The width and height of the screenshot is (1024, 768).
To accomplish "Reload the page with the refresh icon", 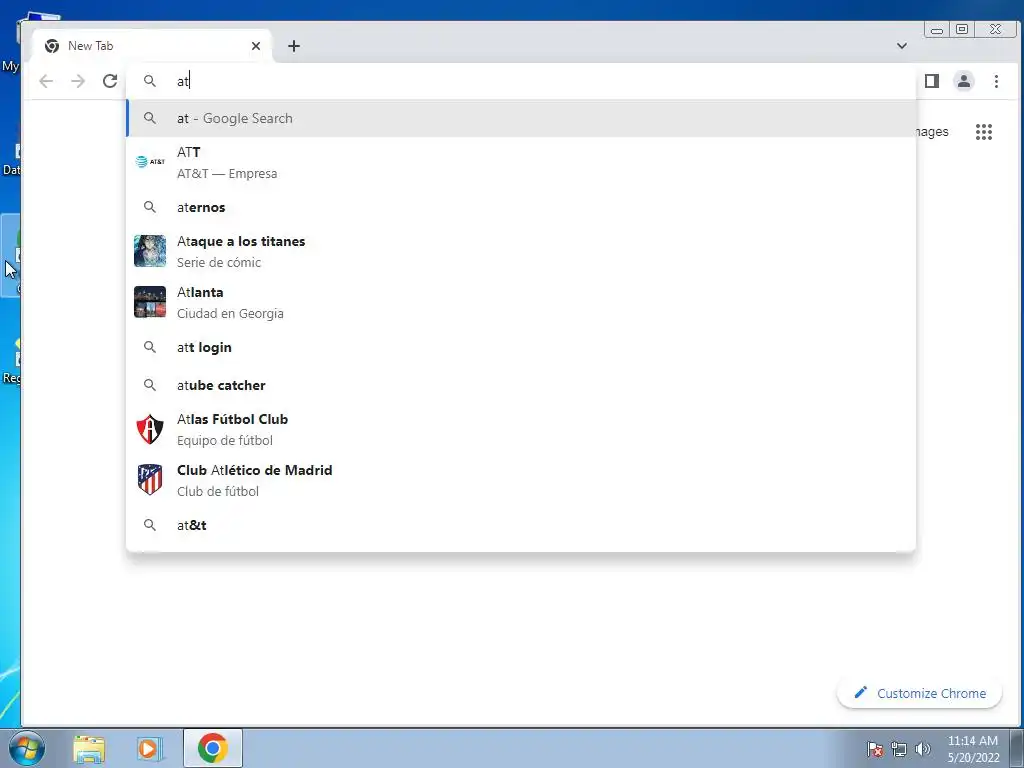I will point(110,81).
